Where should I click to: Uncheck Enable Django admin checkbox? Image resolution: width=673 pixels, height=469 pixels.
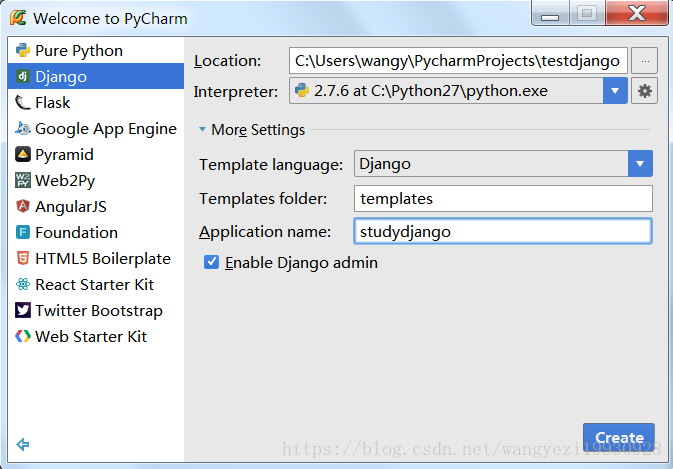click(211, 262)
